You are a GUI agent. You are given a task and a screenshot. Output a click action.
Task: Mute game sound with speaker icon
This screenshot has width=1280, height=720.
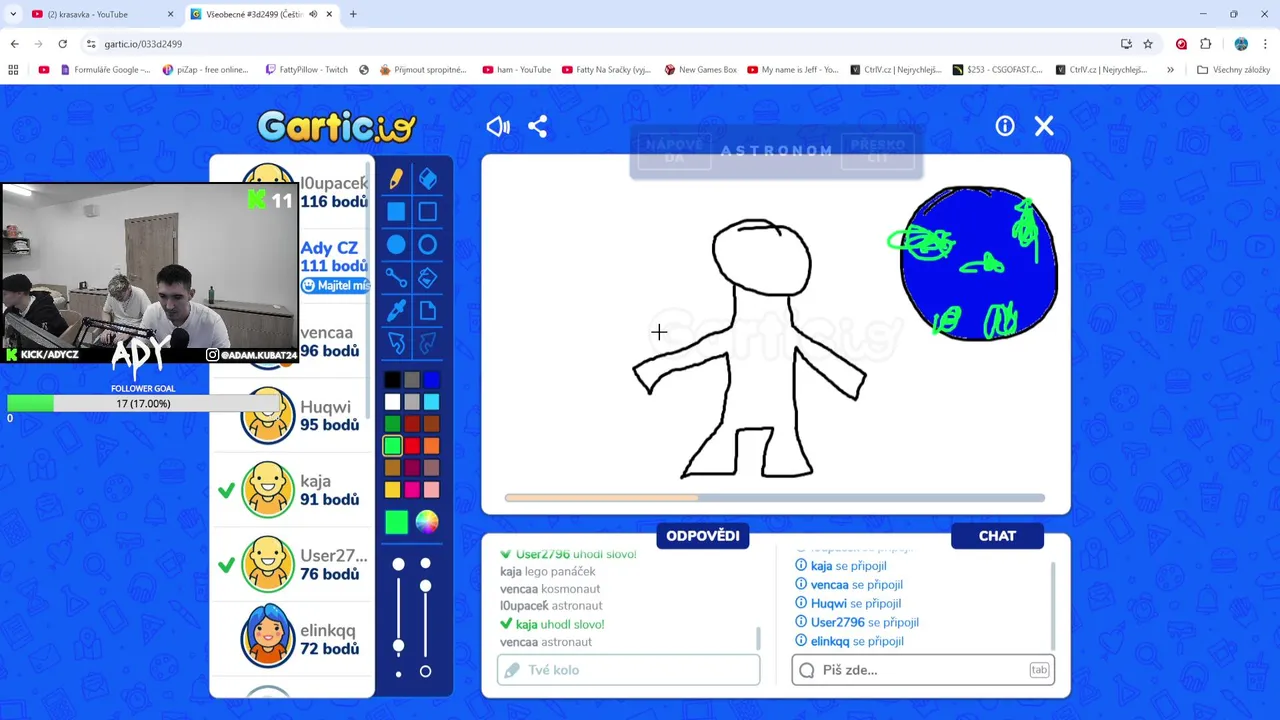498,126
